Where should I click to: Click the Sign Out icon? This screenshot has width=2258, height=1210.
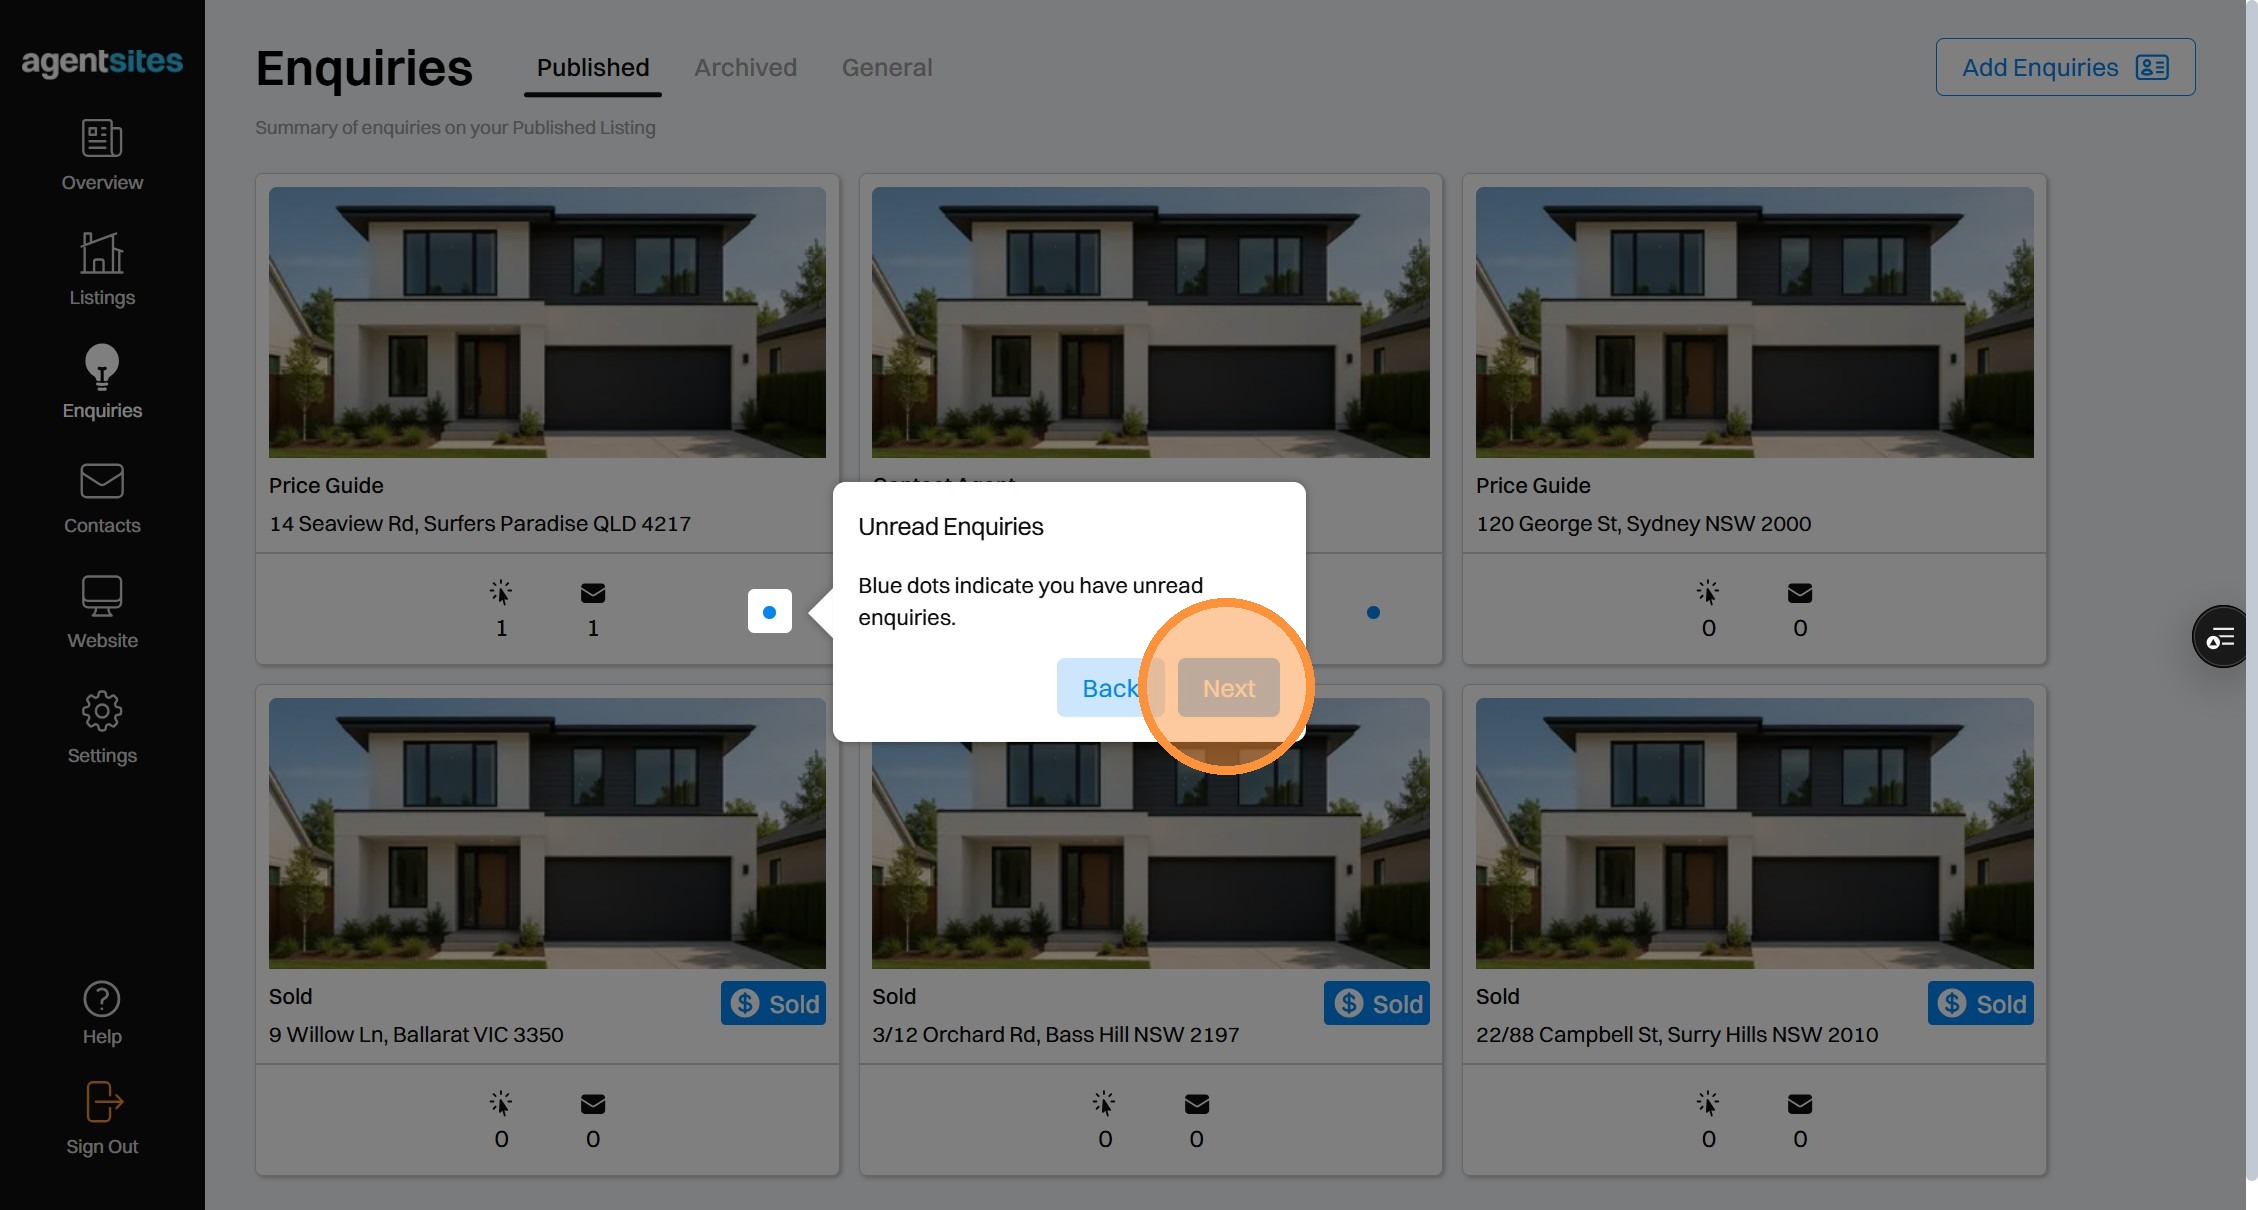pyautogui.click(x=102, y=1102)
